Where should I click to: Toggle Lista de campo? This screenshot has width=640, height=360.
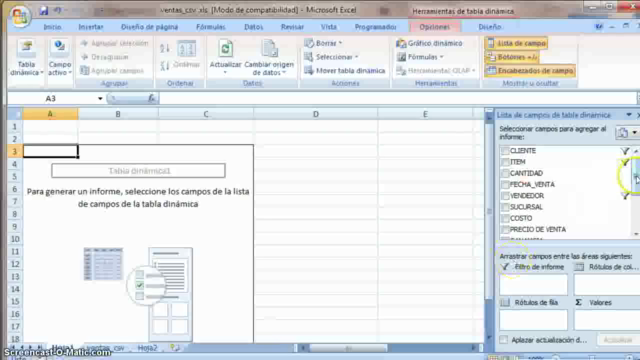point(516,43)
